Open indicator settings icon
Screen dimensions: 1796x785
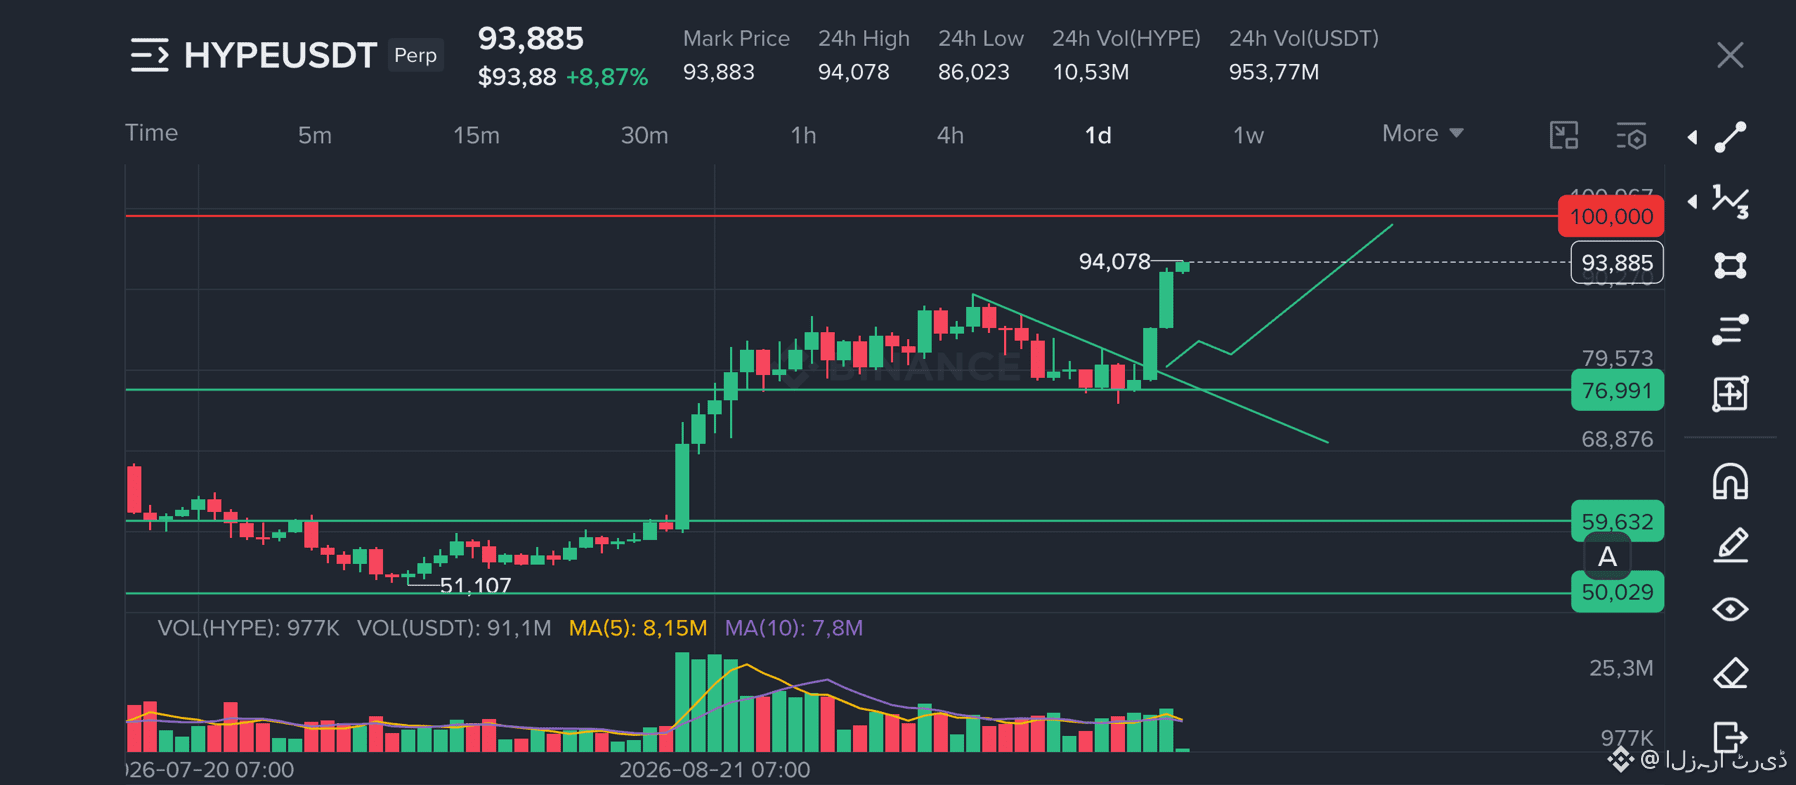tap(1631, 135)
